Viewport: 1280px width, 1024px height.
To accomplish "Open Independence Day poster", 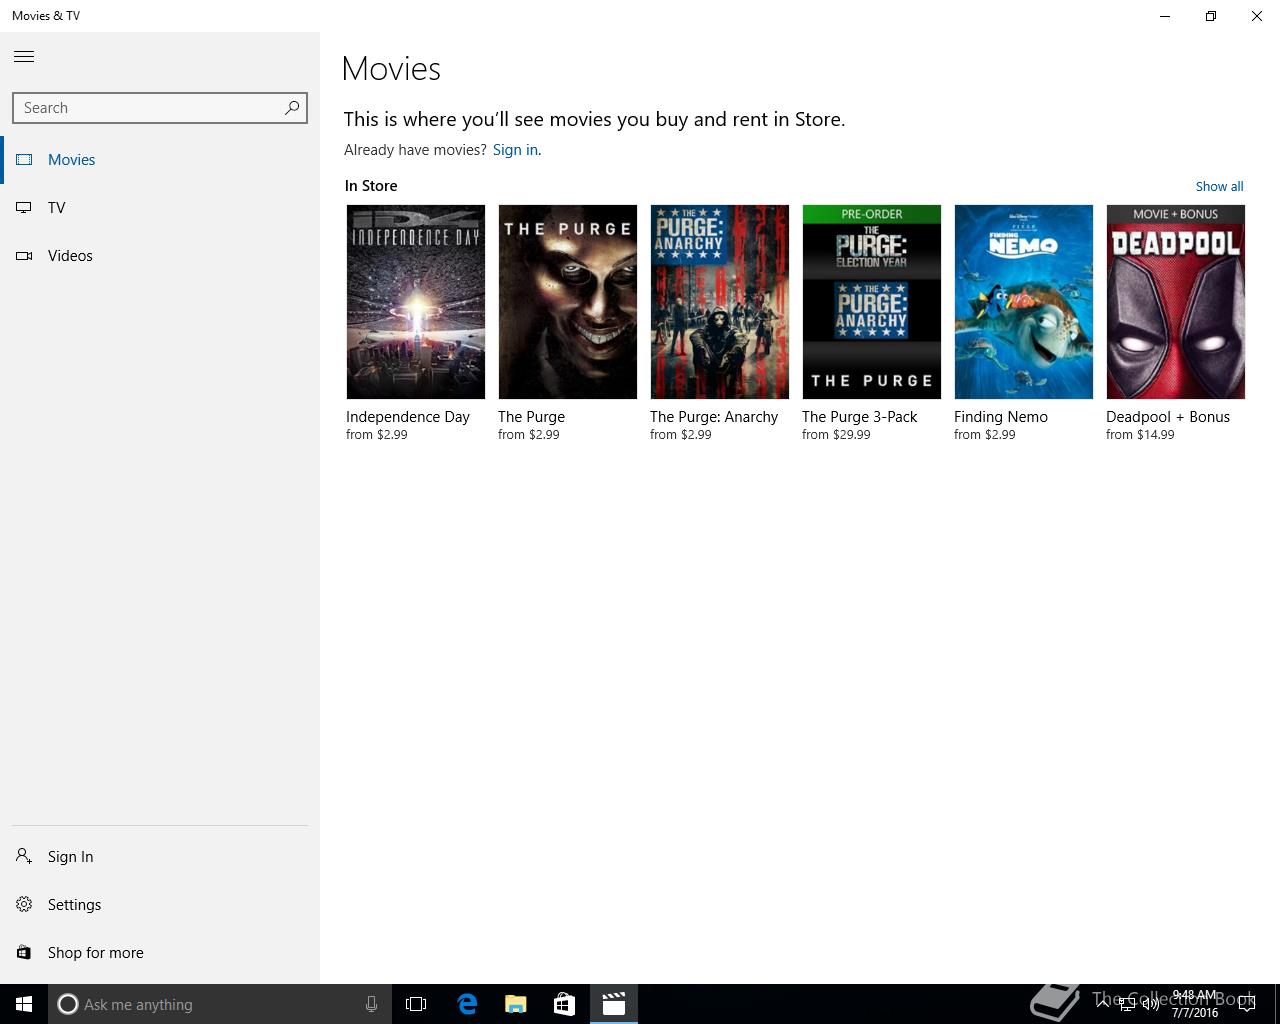I will point(416,302).
